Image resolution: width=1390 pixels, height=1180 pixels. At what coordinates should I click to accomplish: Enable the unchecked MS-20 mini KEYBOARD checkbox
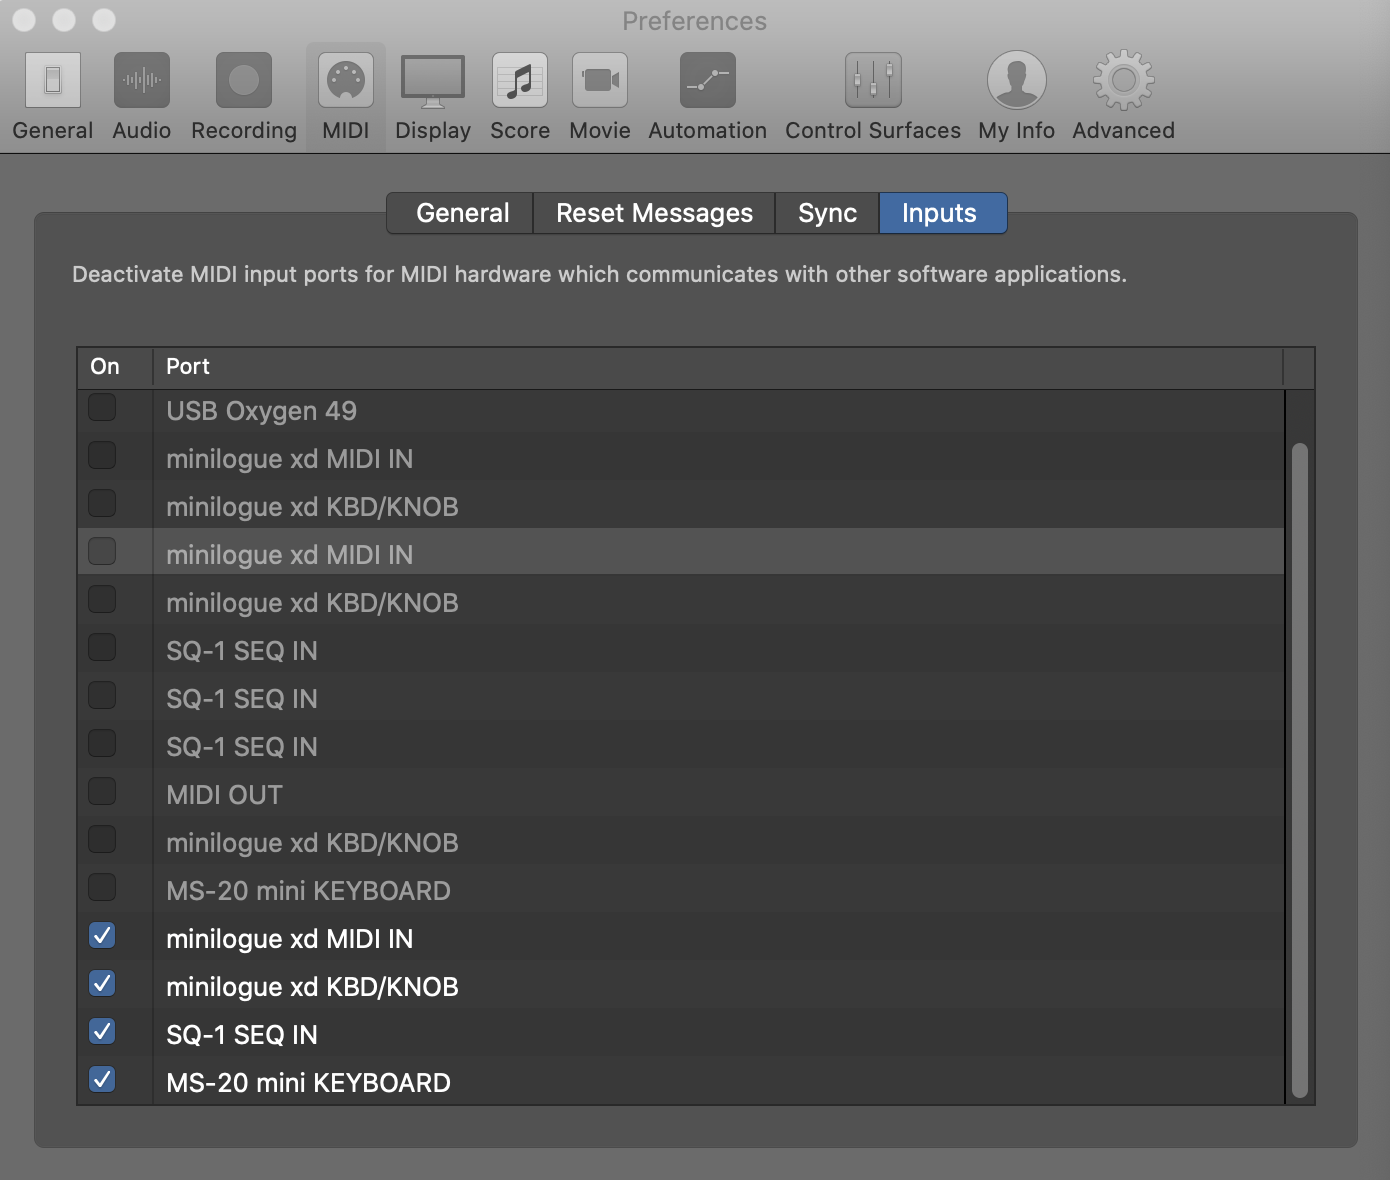(x=102, y=888)
